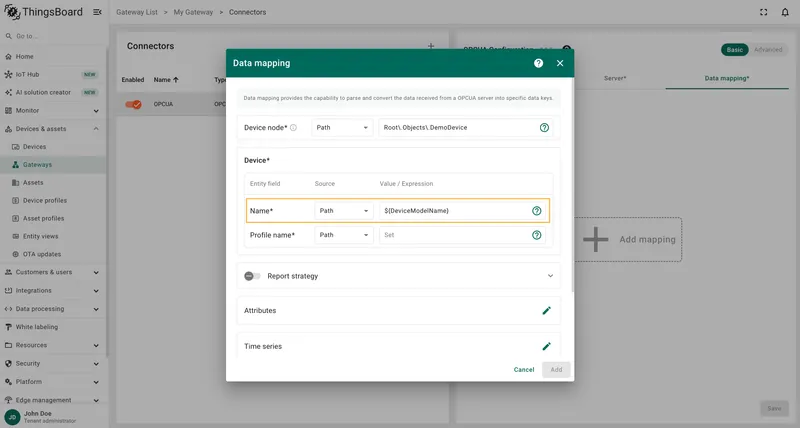Open the Profile name source dropdown
Image resolution: width=800 pixels, height=428 pixels.
pos(344,235)
